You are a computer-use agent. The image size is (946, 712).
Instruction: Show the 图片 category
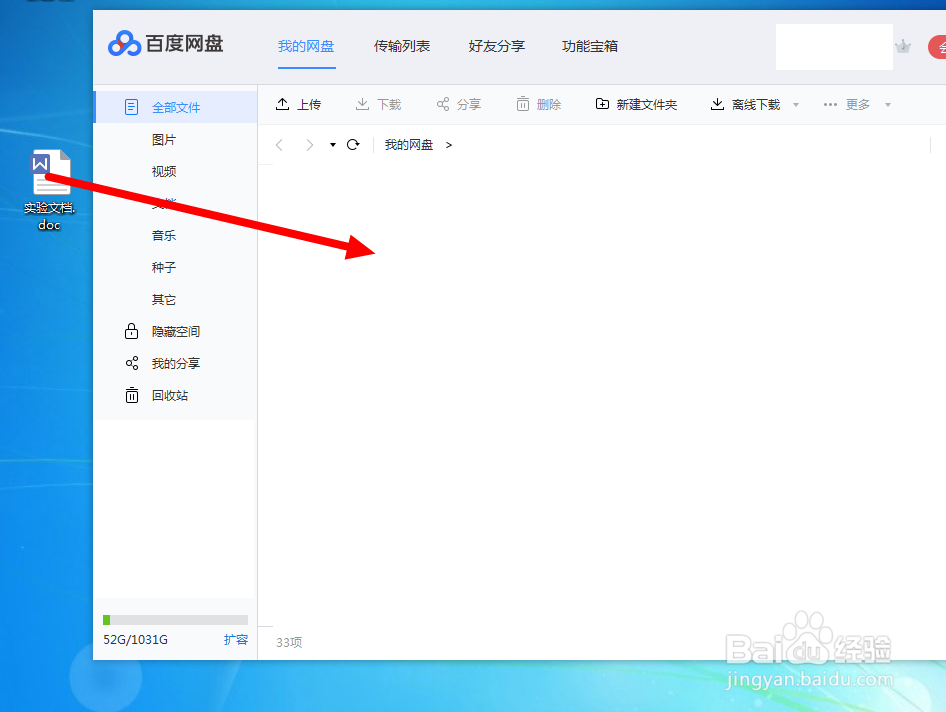164,140
